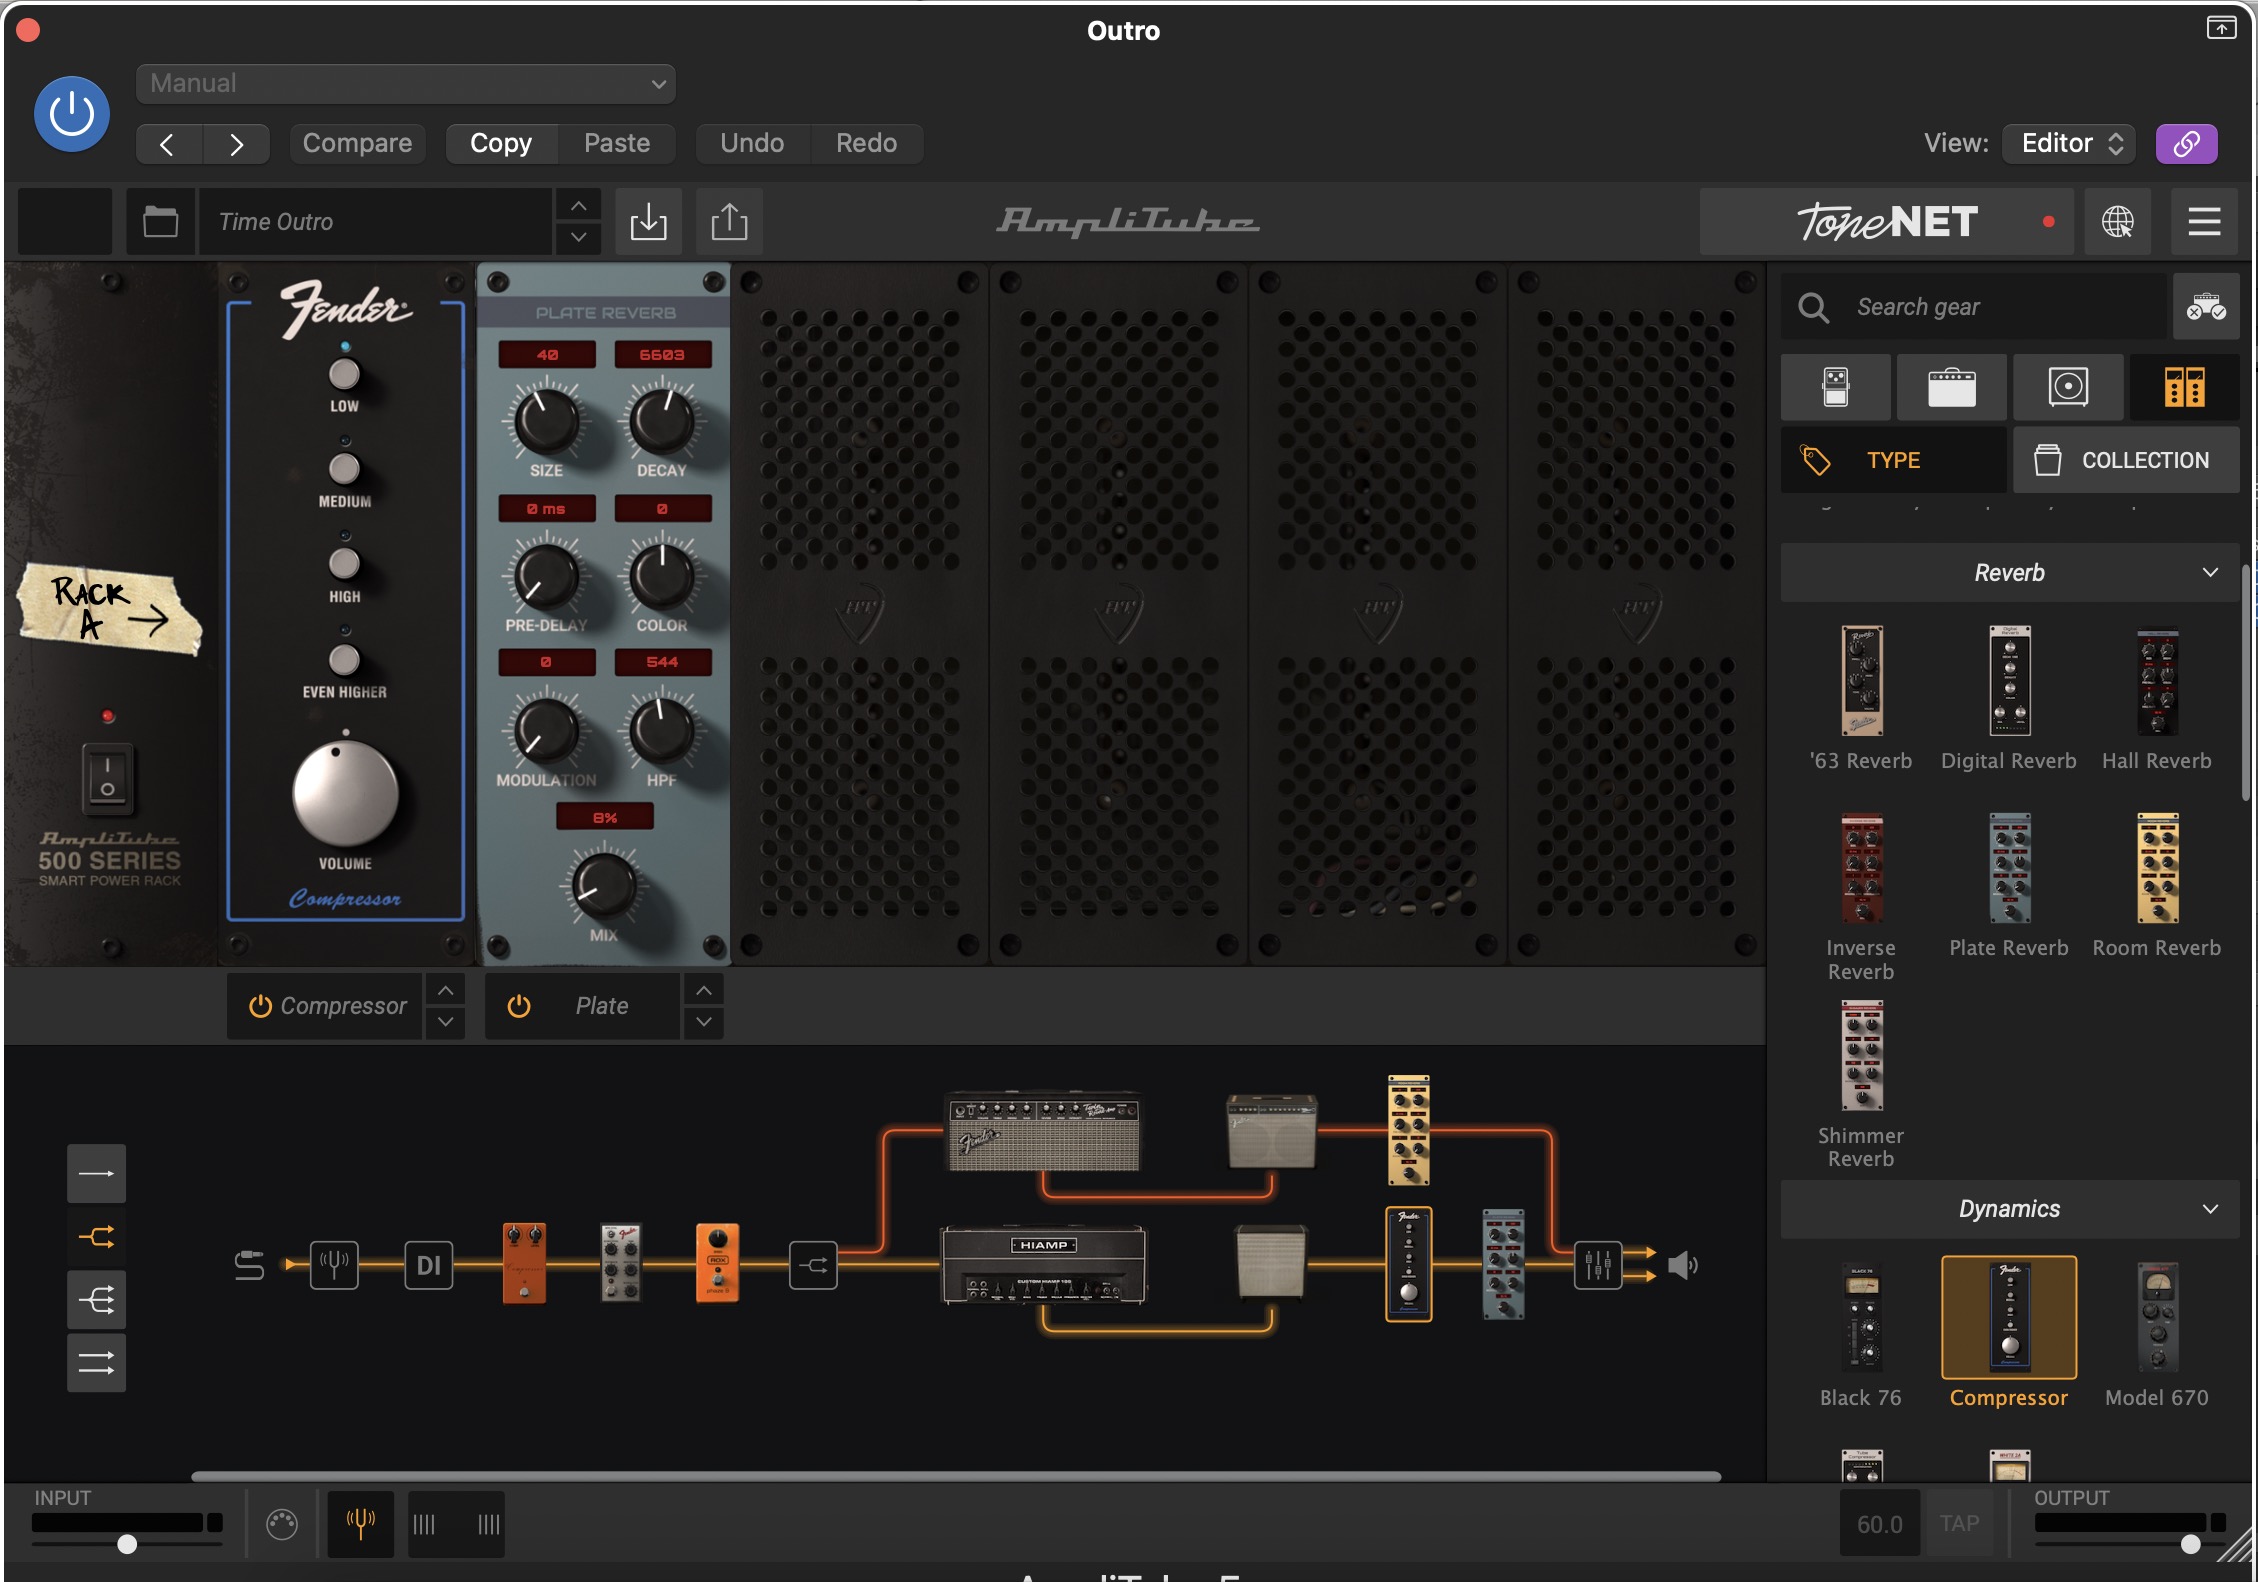Select the Digital Reverb gear
The height and width of the screenshot is (1582, 2258).
tap(2009, 681)
